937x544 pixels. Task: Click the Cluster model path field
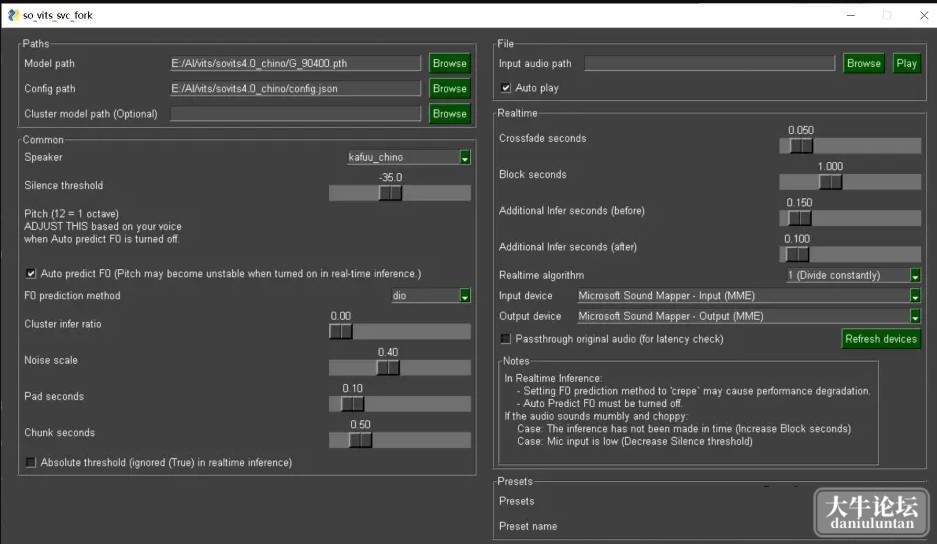point(295,114)
